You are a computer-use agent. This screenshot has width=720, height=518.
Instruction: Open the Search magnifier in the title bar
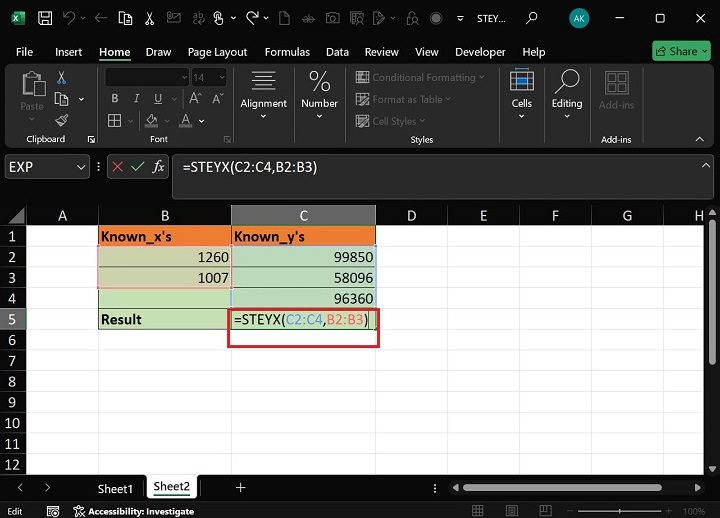(532, 18)
